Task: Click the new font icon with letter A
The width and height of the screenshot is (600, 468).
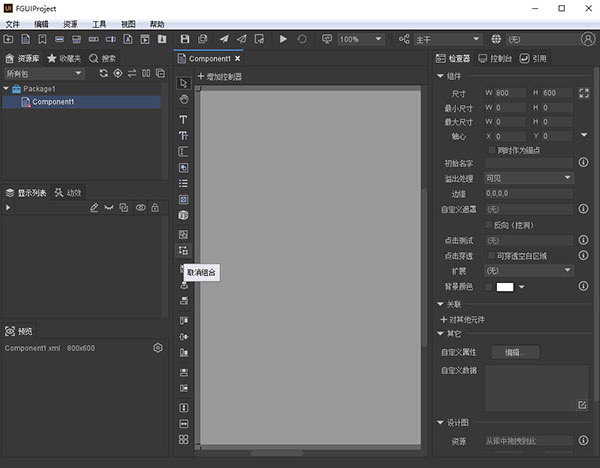Action: (x=128, y=39)
